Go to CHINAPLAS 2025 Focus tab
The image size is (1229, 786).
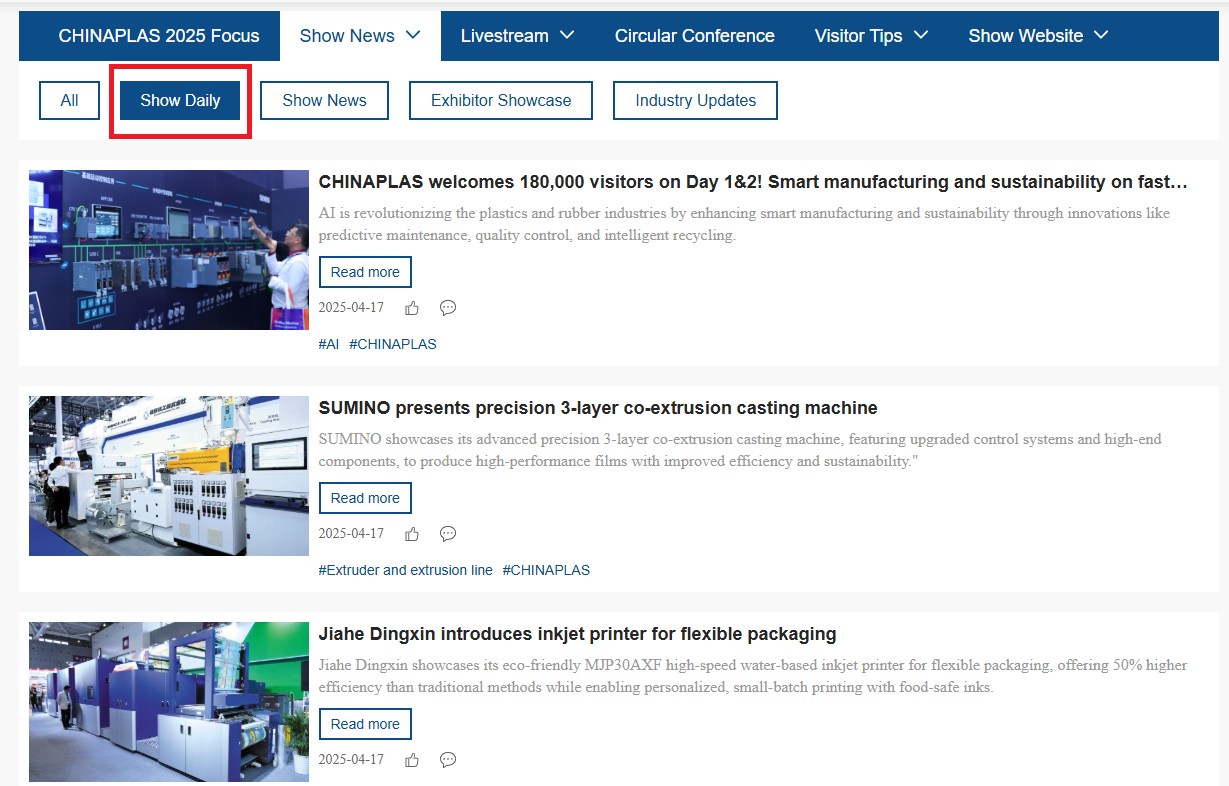(x=159, y=36)
